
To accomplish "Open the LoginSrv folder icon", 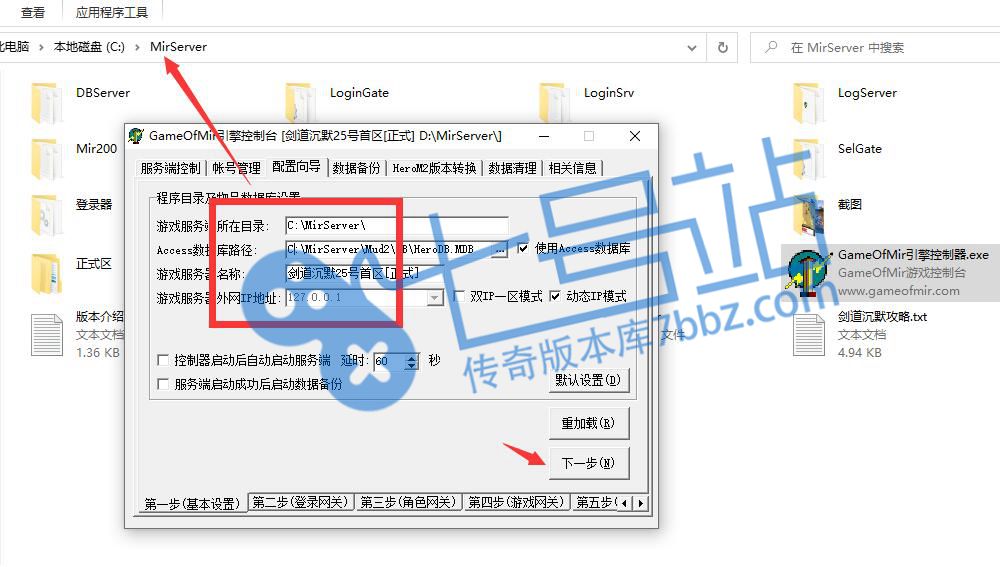I will coord(555,102).
